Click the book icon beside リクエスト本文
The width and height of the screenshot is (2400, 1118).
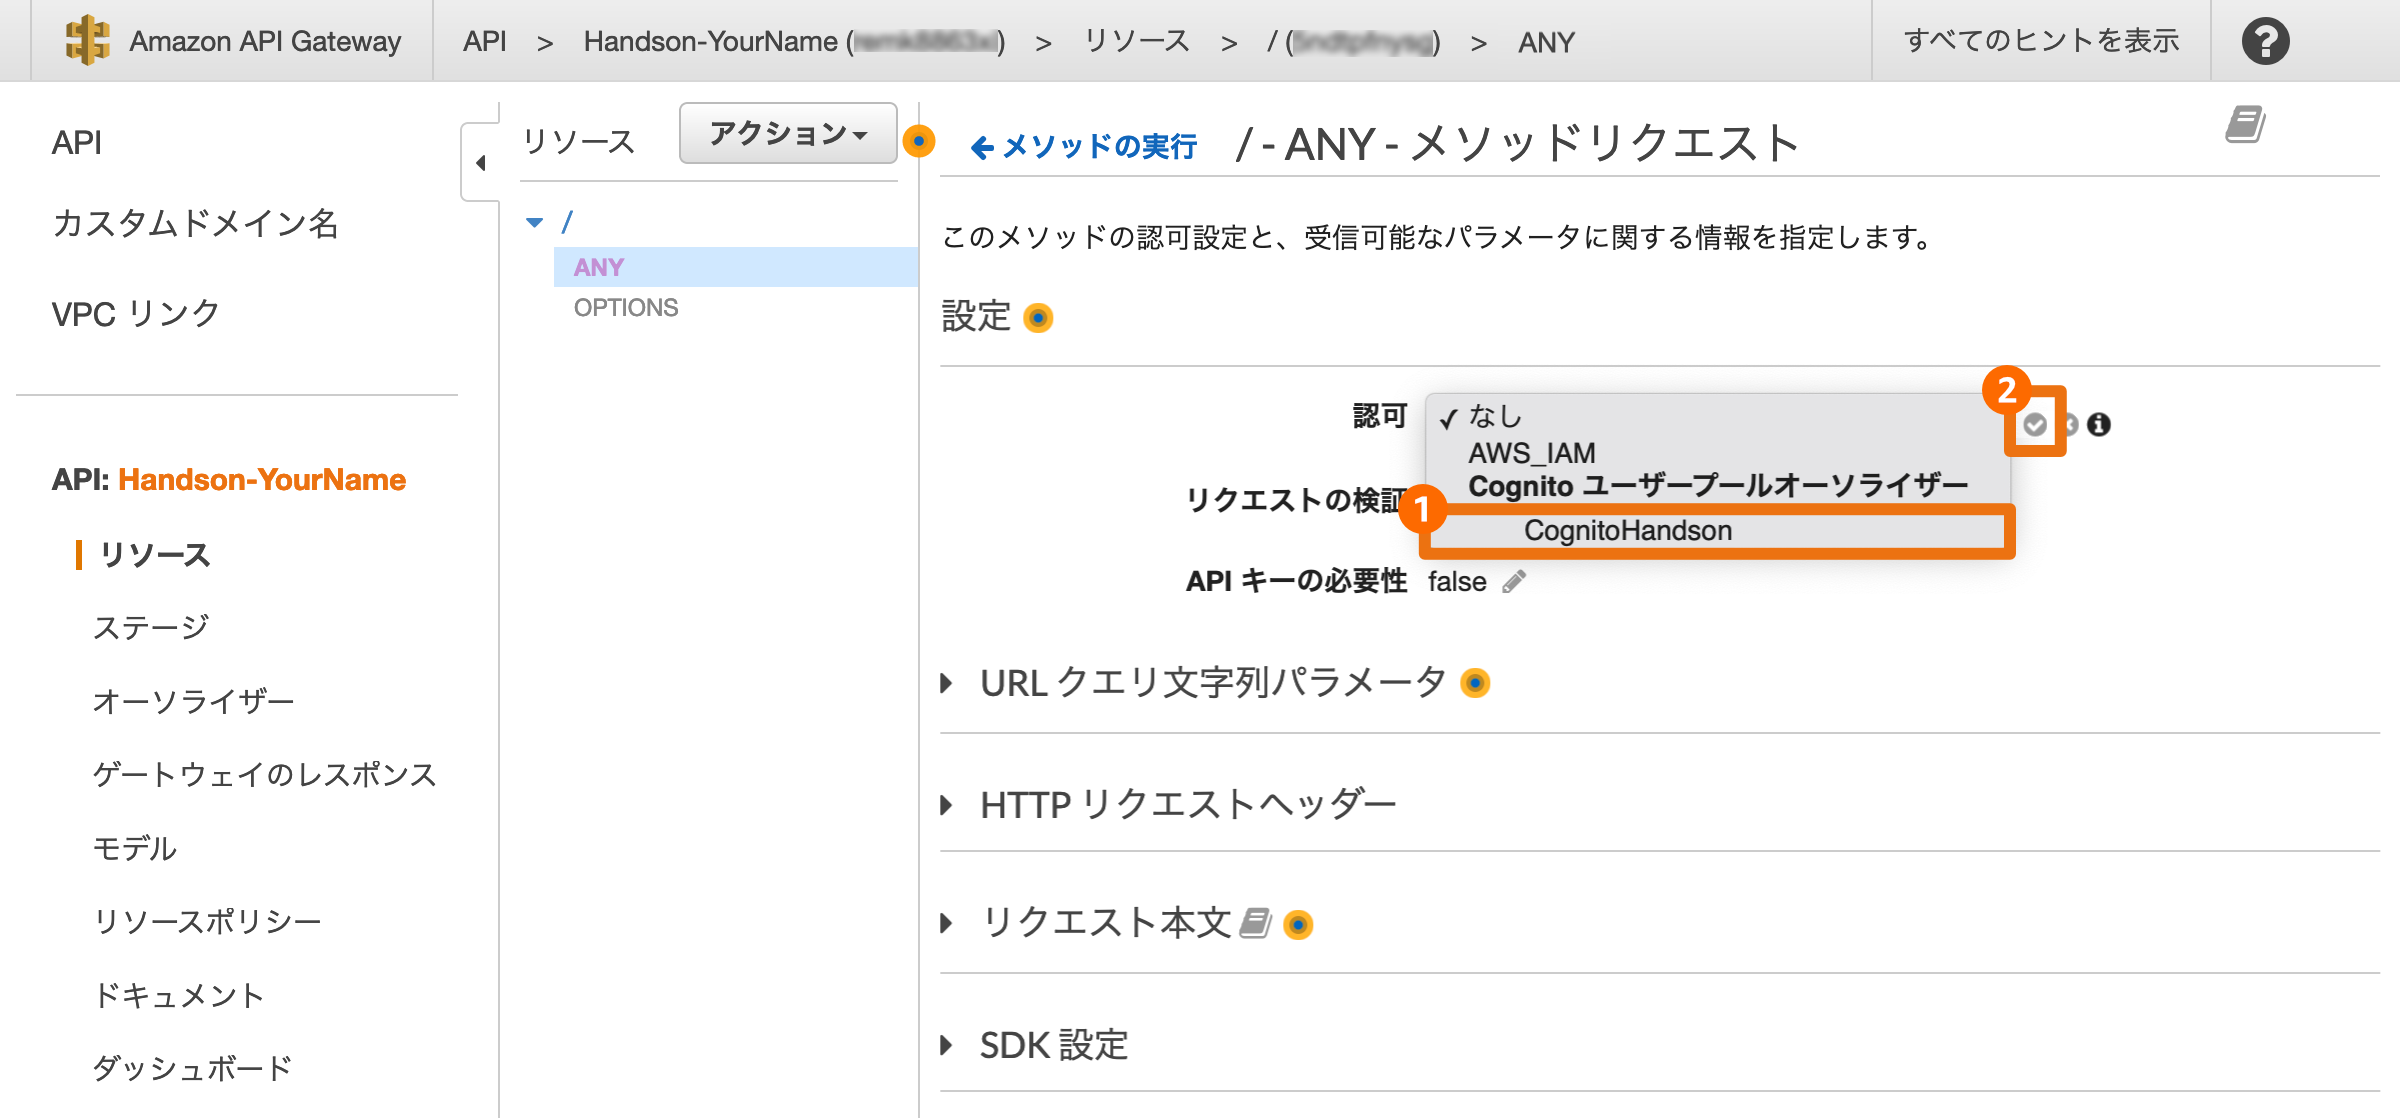coord(1255,923)
